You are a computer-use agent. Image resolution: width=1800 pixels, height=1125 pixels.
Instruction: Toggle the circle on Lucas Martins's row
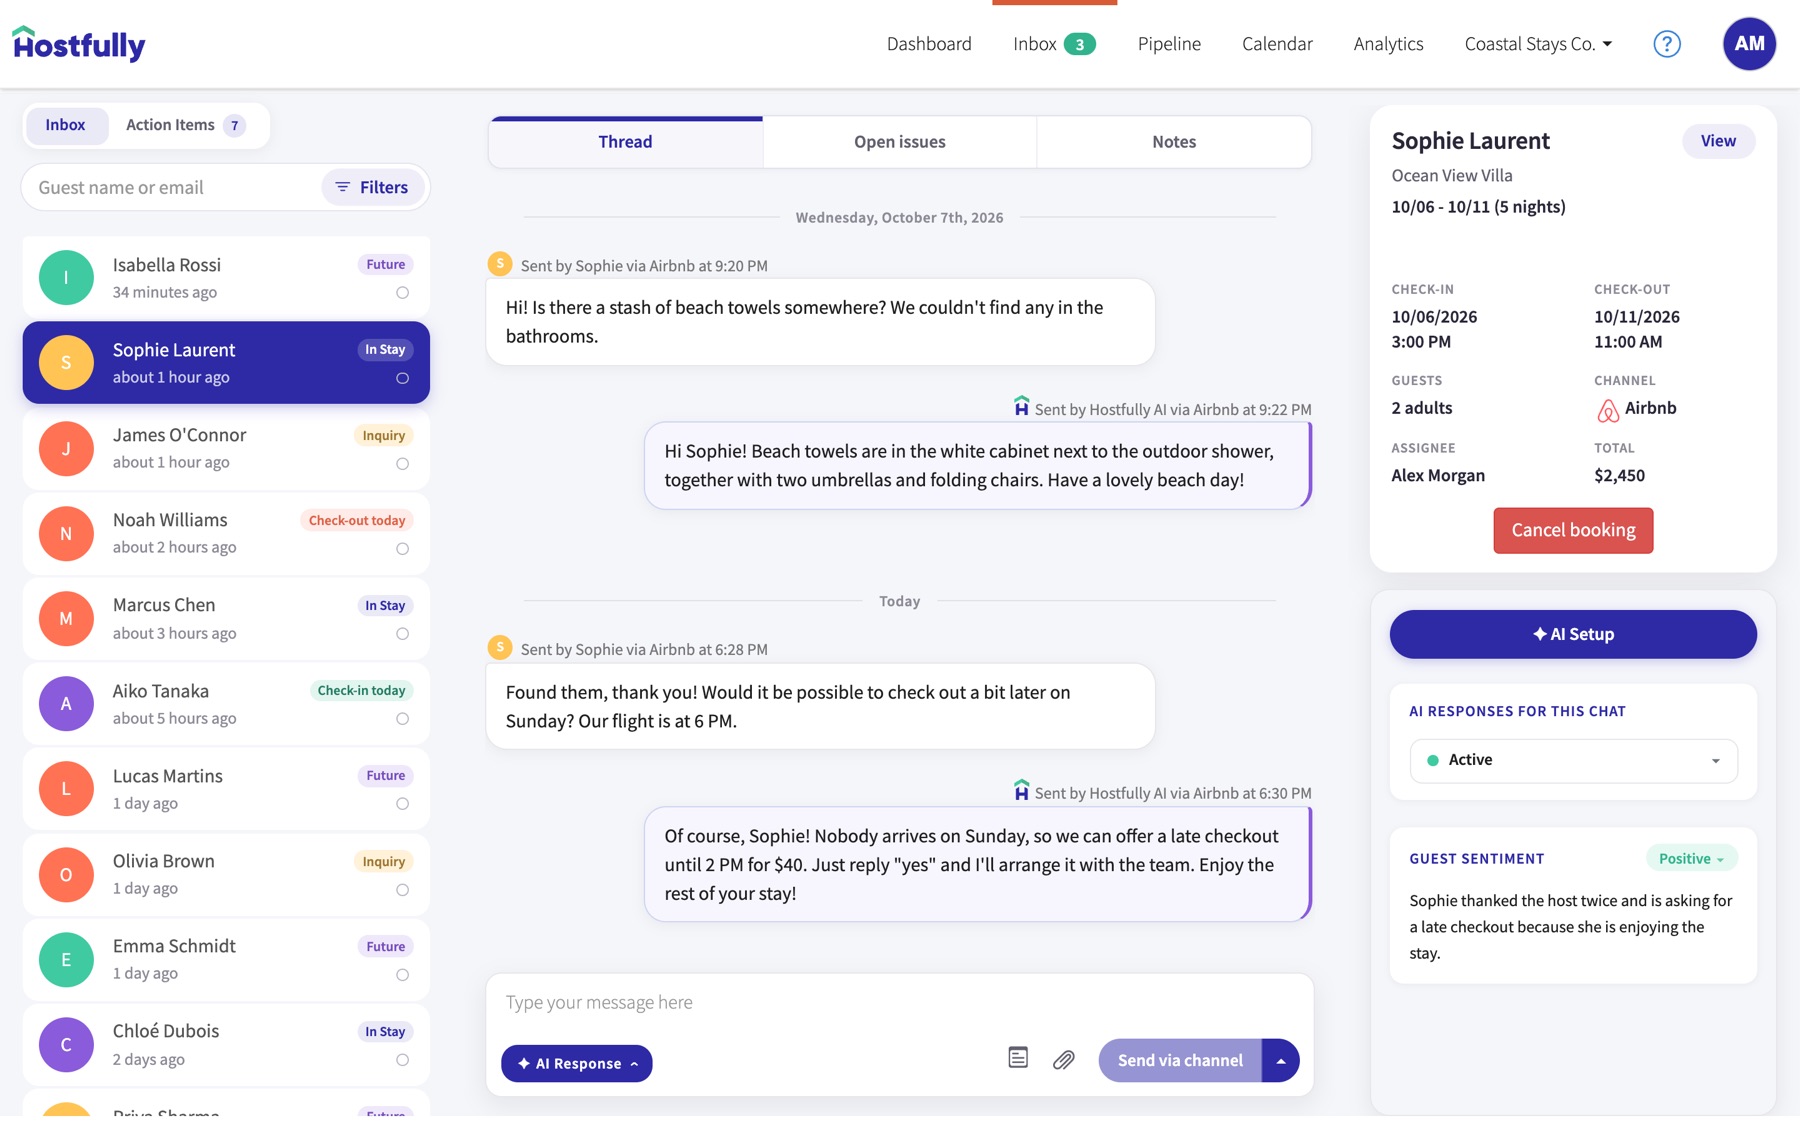click(402, 804)
